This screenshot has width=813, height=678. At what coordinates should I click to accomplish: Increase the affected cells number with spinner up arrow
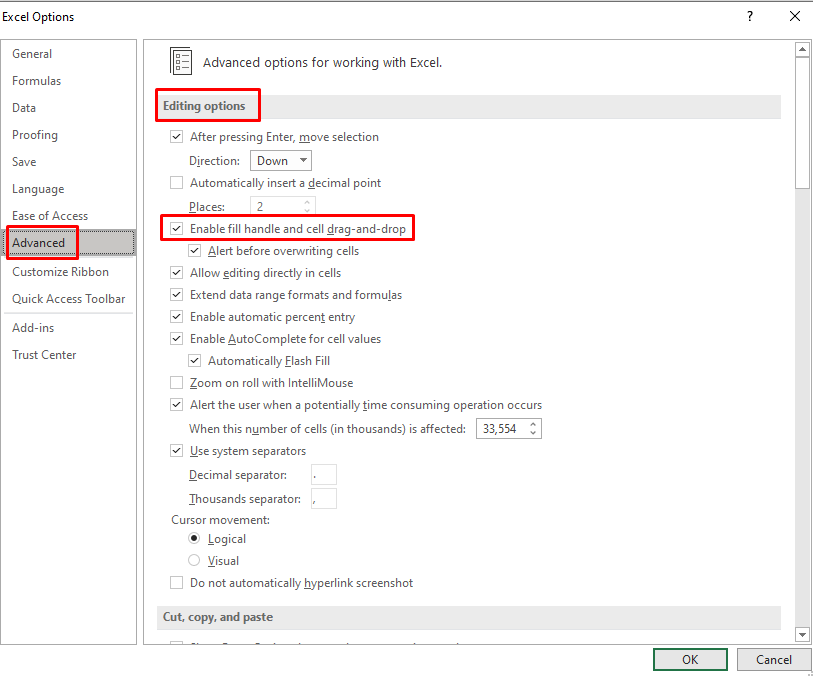pyautogui.click(x=533, y=425)
